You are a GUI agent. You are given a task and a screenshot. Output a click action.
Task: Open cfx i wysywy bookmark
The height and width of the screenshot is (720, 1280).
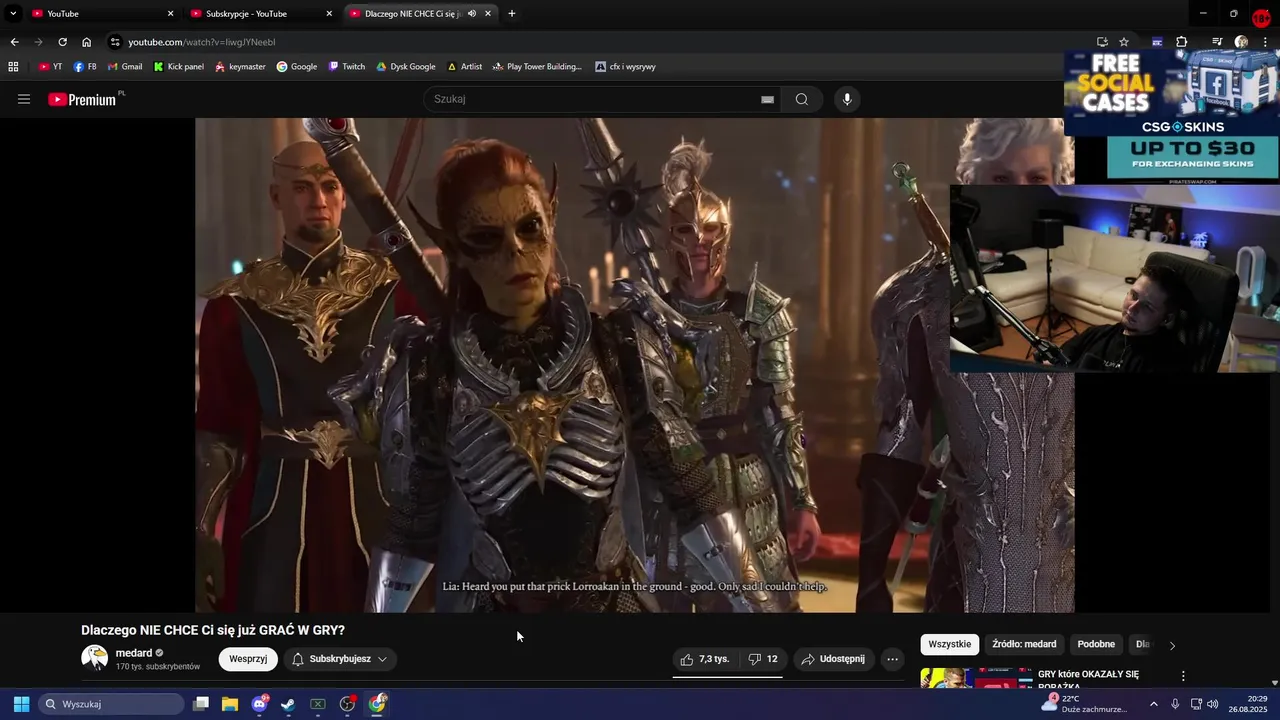pyautogui.click(x=626, y=67)
